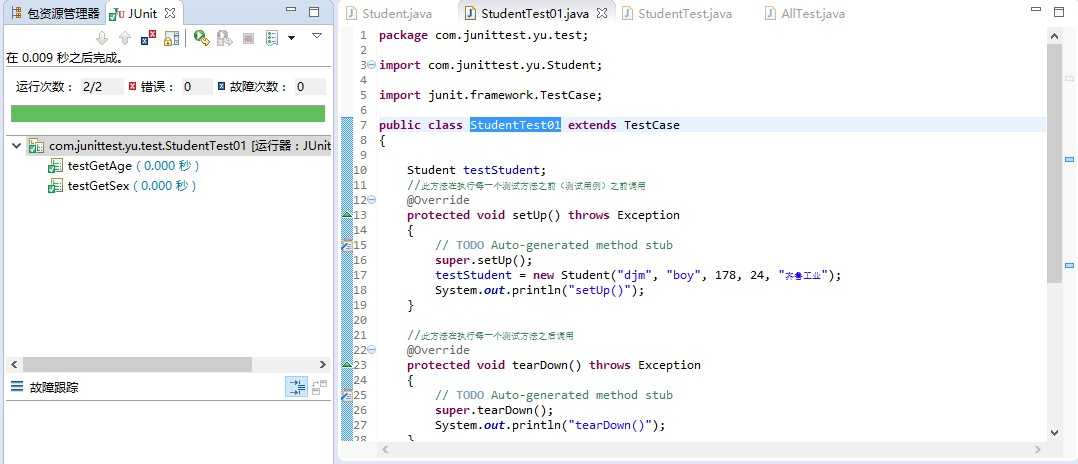The height and width of the screenshot is (464, 1078).
Task: Open the StudentTest.java editor tab
Action: click(x=678, y=14)
